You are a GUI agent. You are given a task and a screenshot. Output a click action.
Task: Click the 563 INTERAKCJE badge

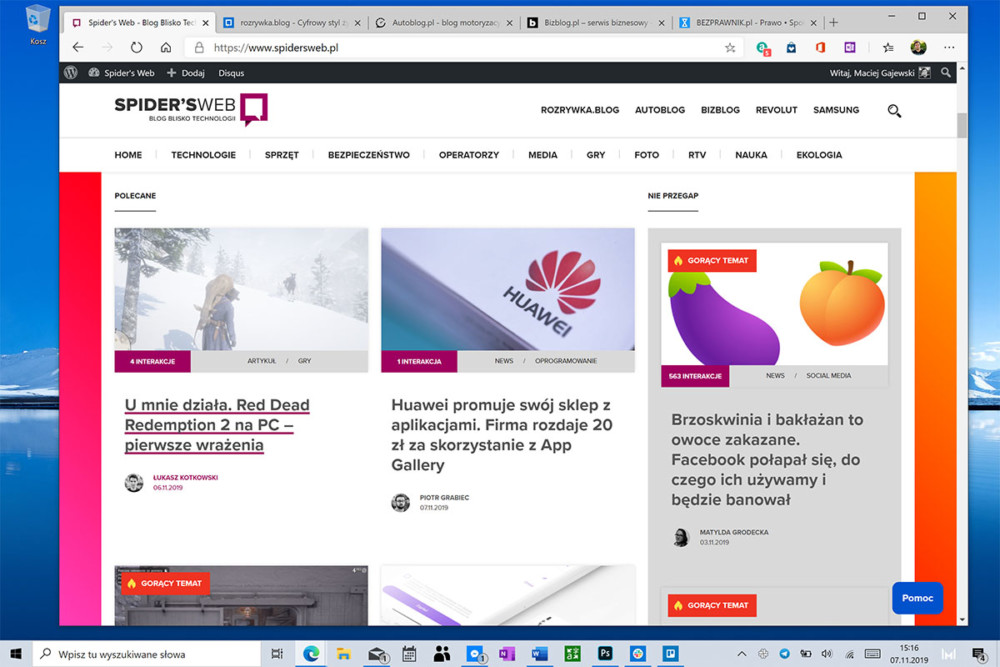click(x=695, y=376)
